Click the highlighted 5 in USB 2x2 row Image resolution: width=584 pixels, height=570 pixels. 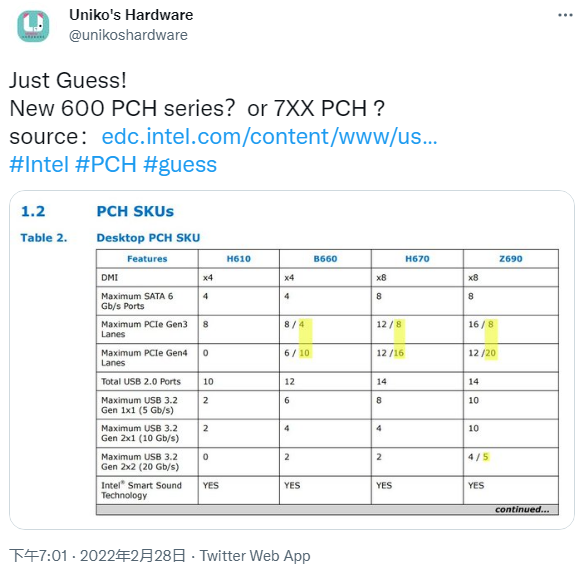point(485,456)
